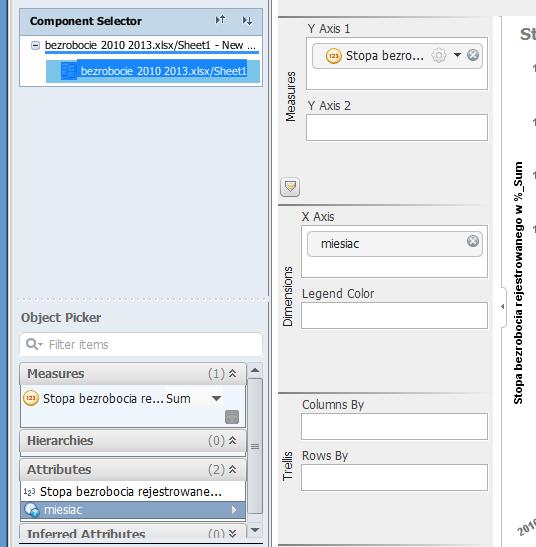Click the search magnifier icon in Filter items
This screenshot has width=536, height=547.
(x=34, y=344)
